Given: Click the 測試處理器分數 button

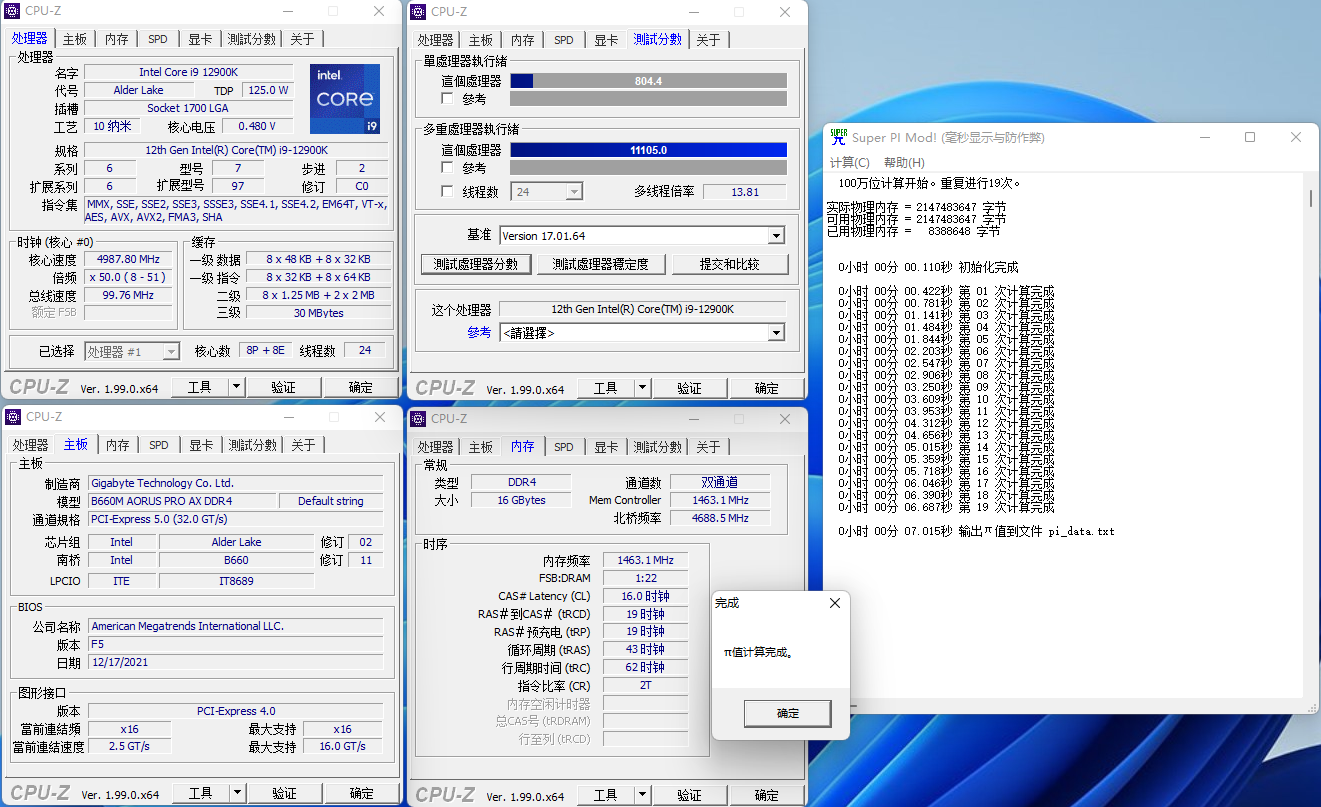Looking at the screenshot, I should 475,264.
